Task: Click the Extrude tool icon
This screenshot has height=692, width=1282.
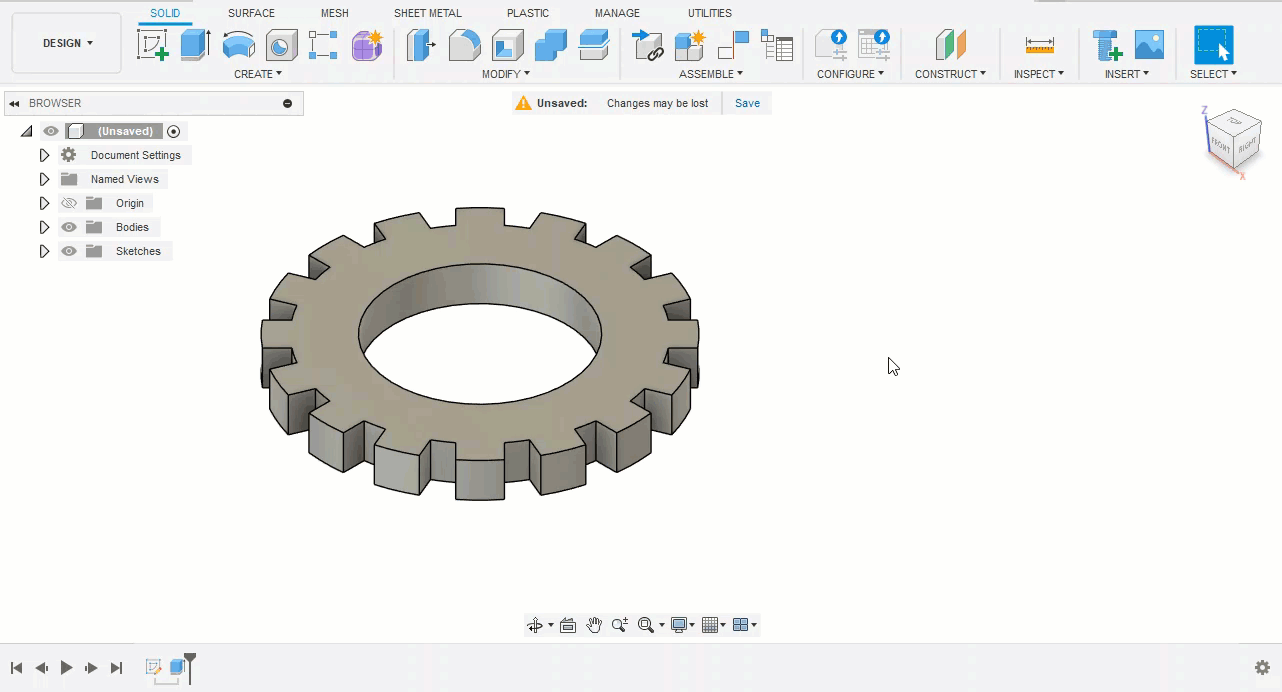Action: [195, 45]
